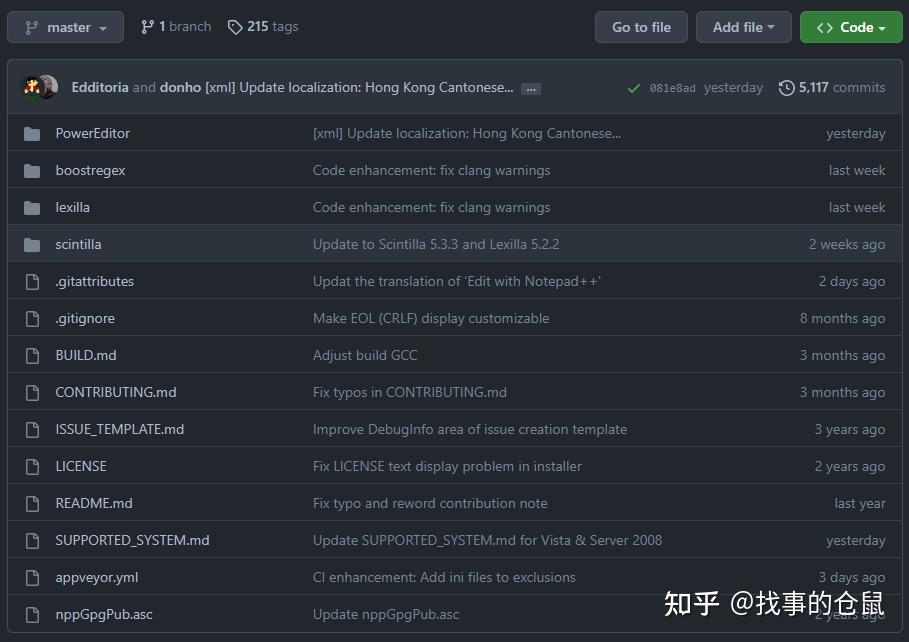Expand the Add file dropdown
The image size is (909, 642).
click(744, 27)
